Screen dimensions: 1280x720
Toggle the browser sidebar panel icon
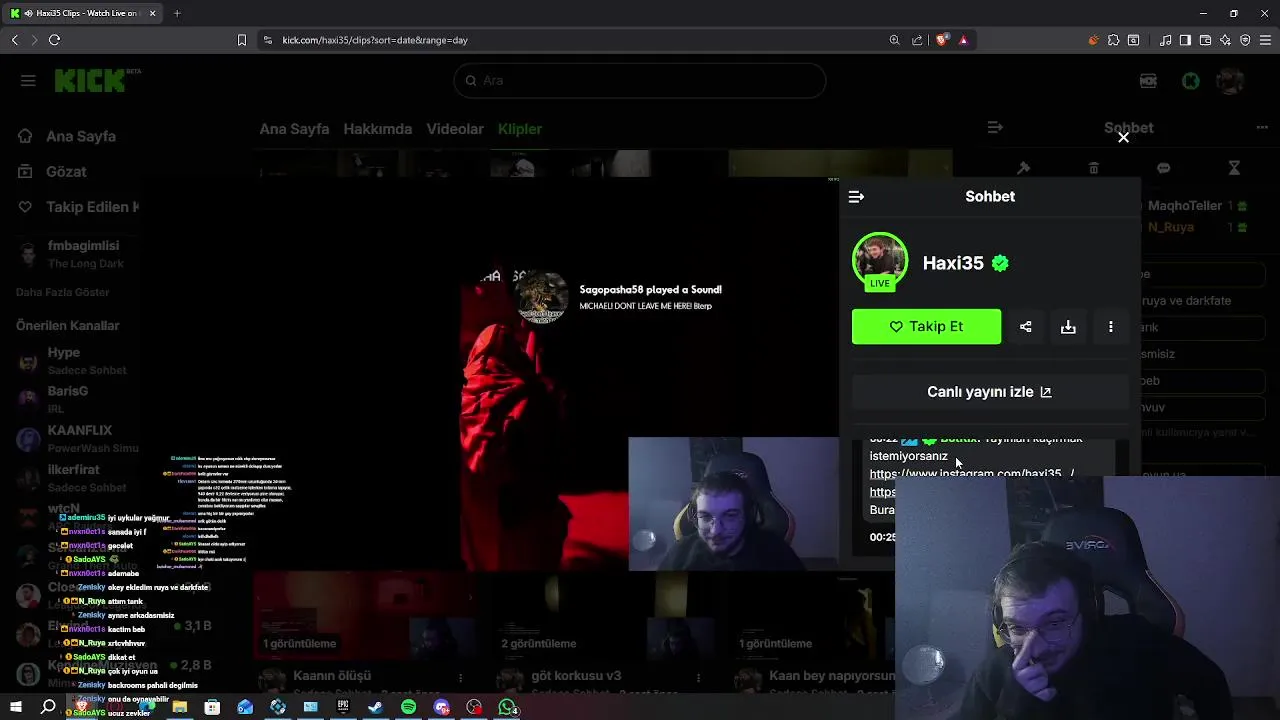(1185, 40)
